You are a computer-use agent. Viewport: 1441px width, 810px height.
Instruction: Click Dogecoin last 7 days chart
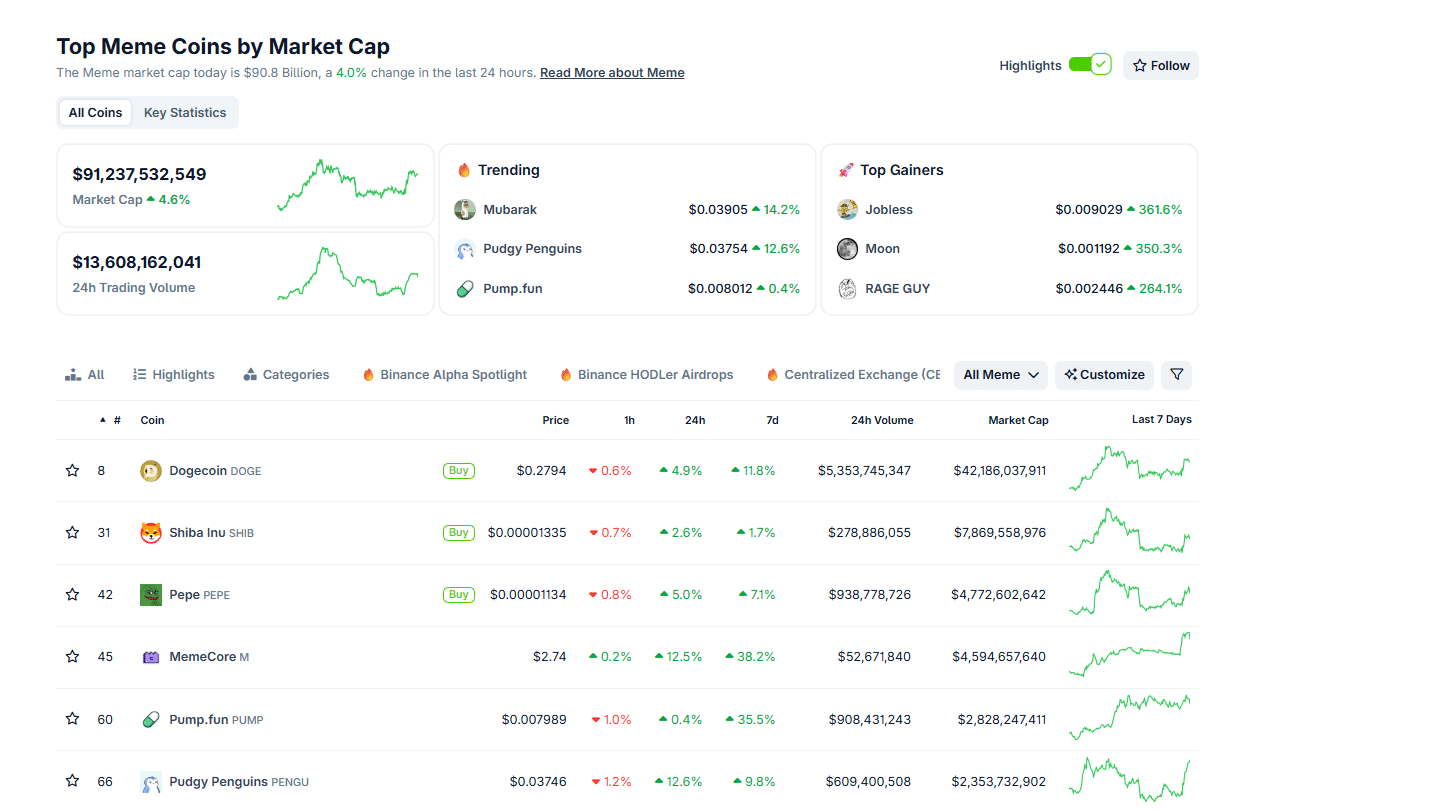tap(1130, 469)
